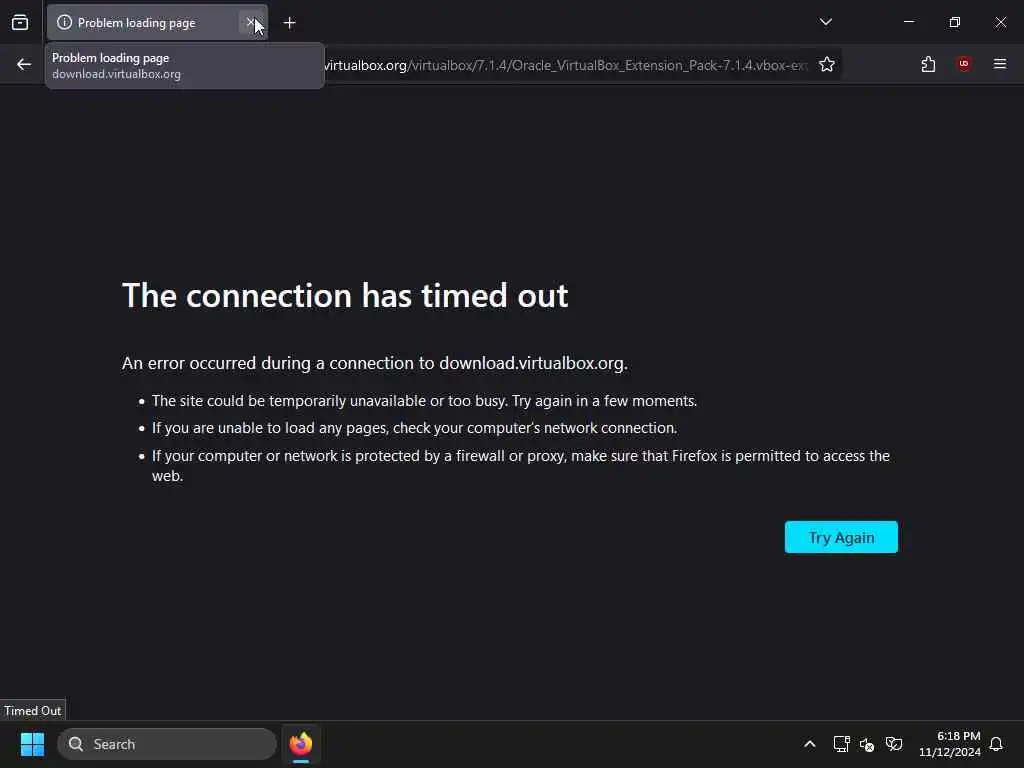Click the heading 'The connection has timed out'

pos(345,295)
